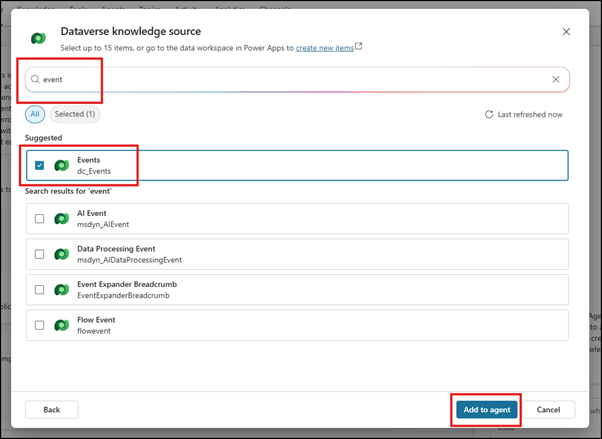Click the Data Processing Event table icon
Screen dimensions: 602x439
click(62, 254)
